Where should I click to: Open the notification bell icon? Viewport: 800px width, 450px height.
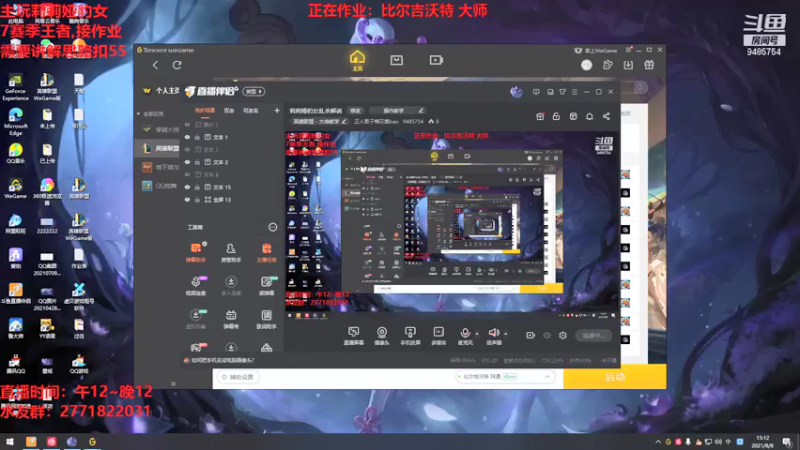[x=589, y=116]
